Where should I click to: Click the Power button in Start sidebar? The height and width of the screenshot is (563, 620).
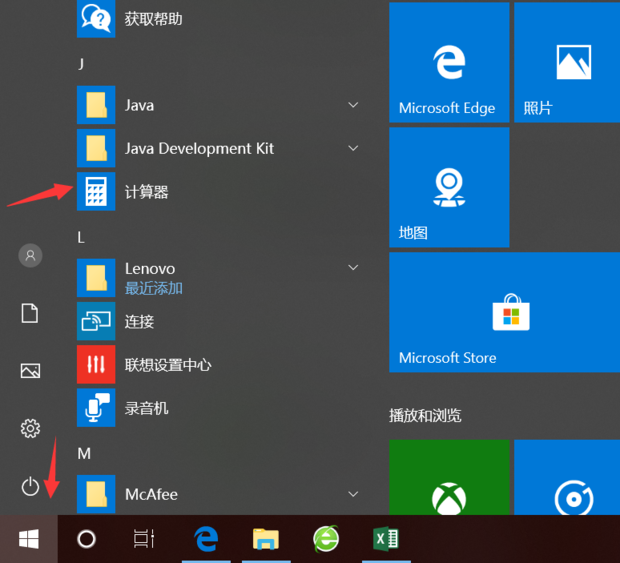pyautogui.click(x=30, y=486)
